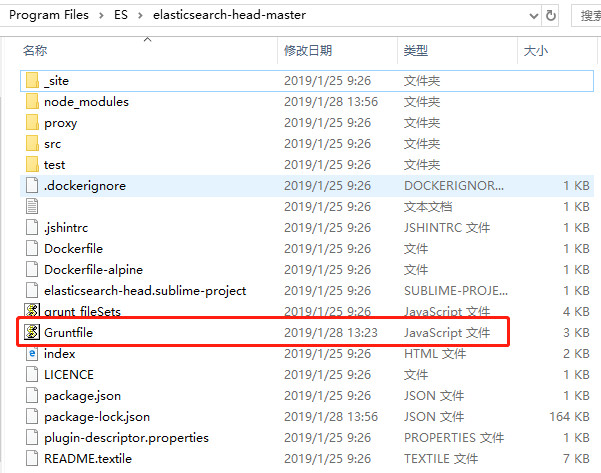Select the LICENCE file name

(69, 374)
